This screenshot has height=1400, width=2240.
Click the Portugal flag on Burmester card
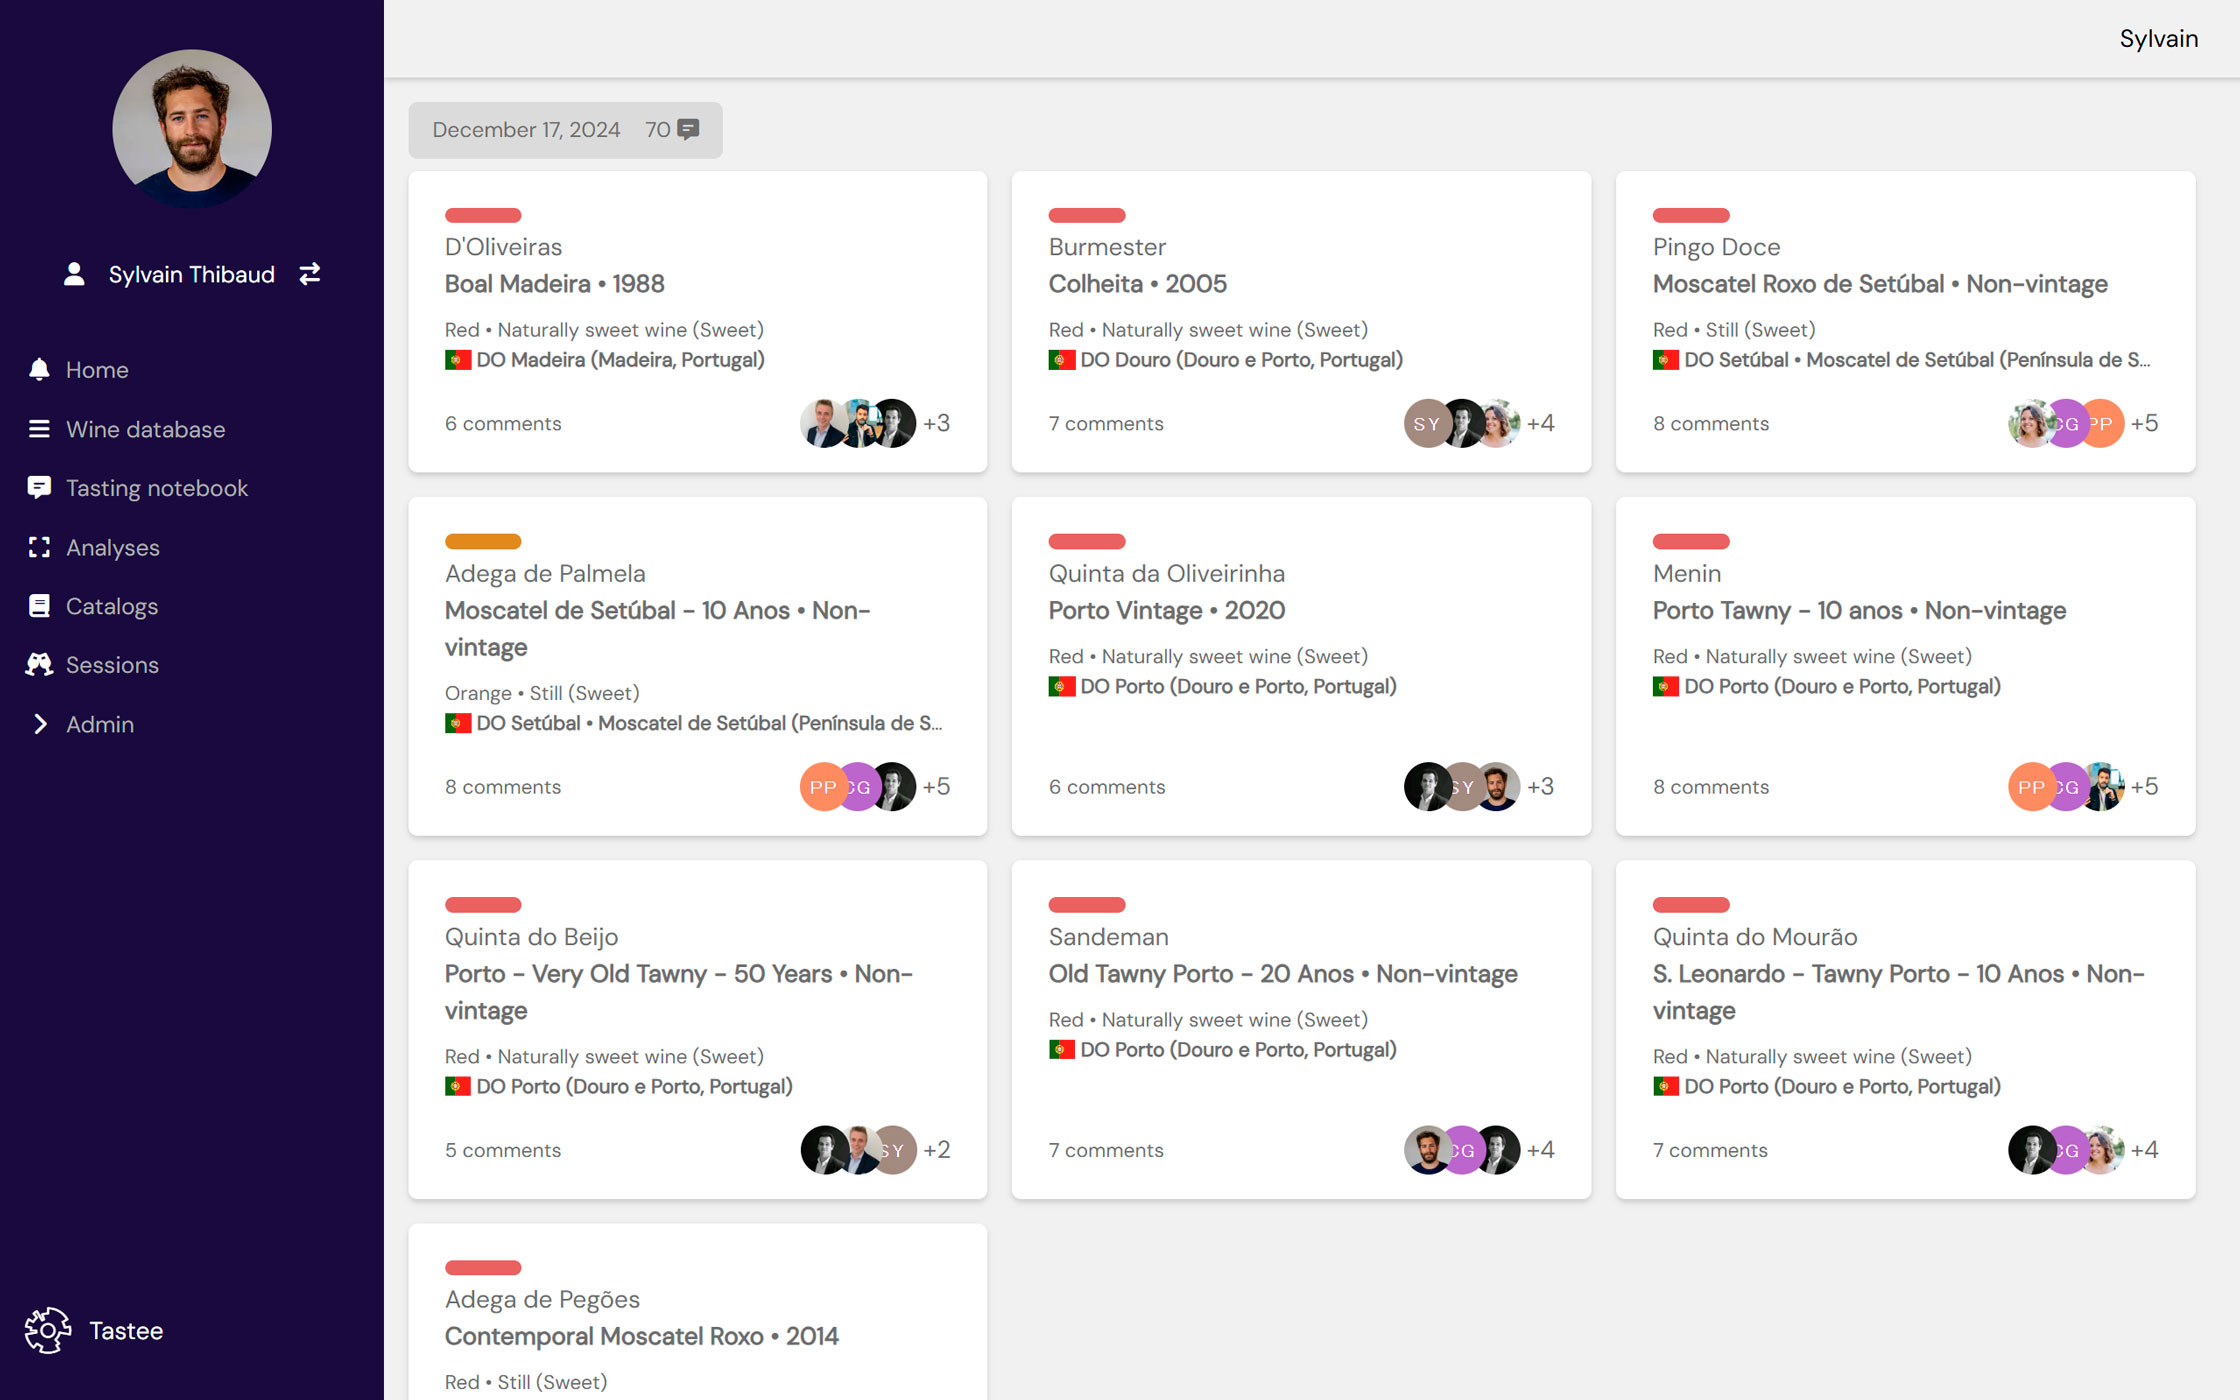(x=1062, y=360)
